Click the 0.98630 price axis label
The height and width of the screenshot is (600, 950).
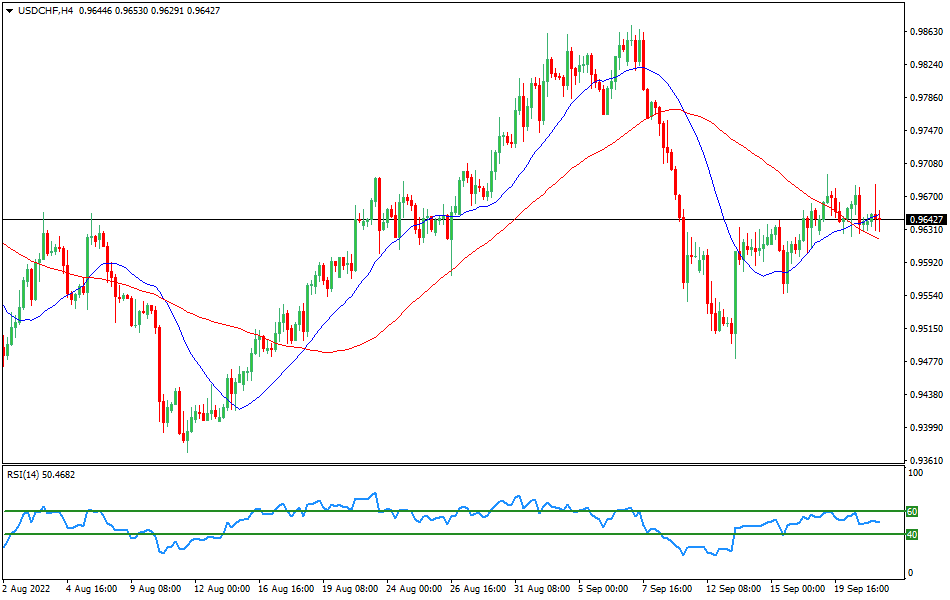[924, 32]
